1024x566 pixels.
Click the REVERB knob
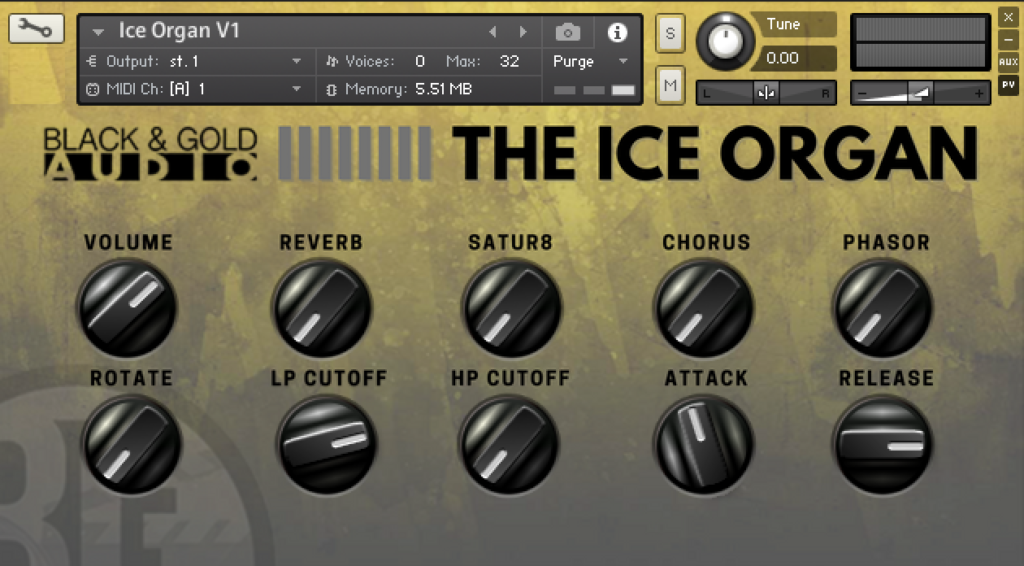tap(322, 307)
